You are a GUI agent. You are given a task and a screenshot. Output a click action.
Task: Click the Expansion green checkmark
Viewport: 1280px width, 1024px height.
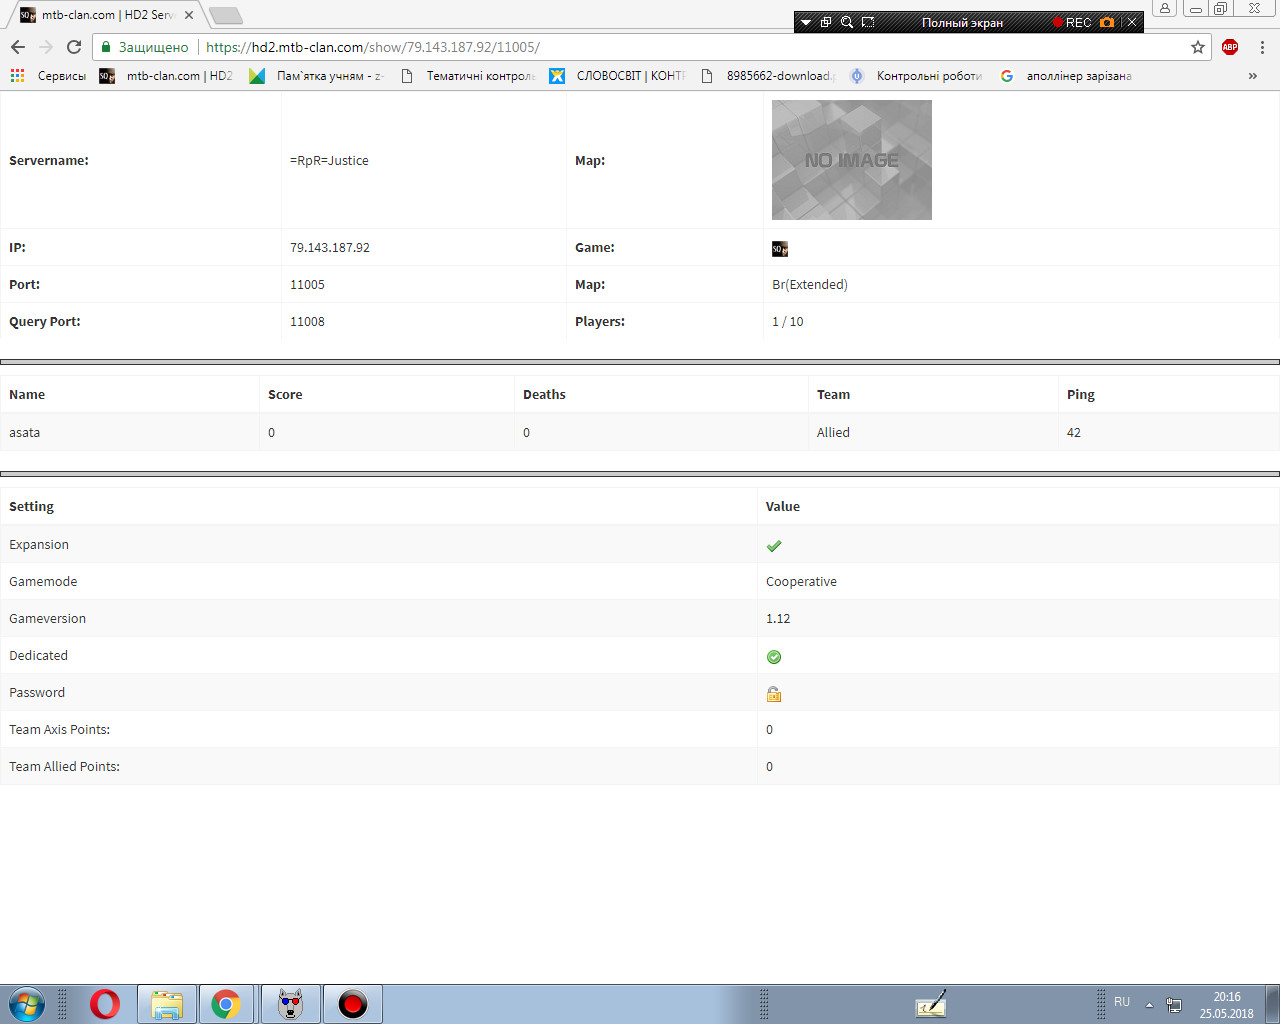coord(774,546)
